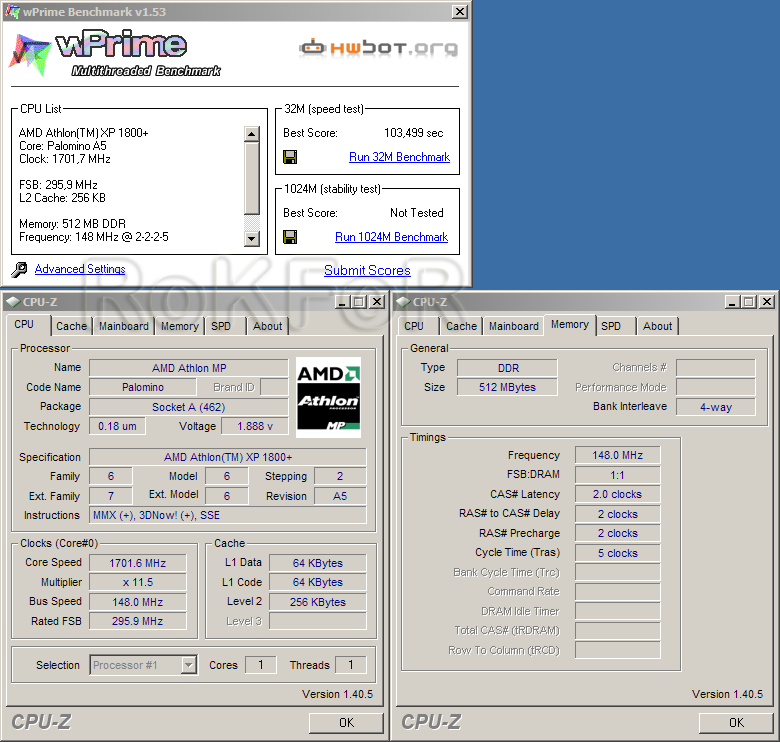Screen dimensions: 780x742
Task: Click OK in the left CPU-Z window
Action: [x=346, y=723]
